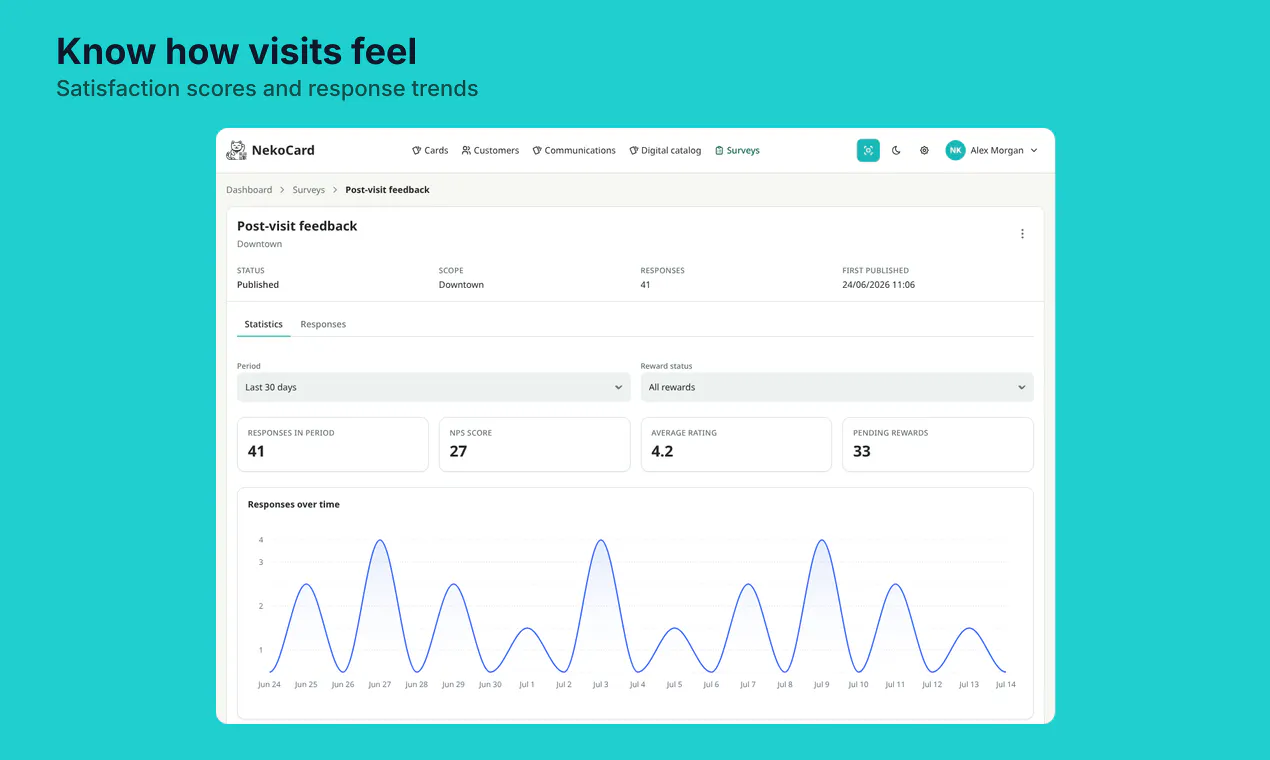1270x760 pixels.
Task: Select the Surveys navigation item
Action: (737, 151)
